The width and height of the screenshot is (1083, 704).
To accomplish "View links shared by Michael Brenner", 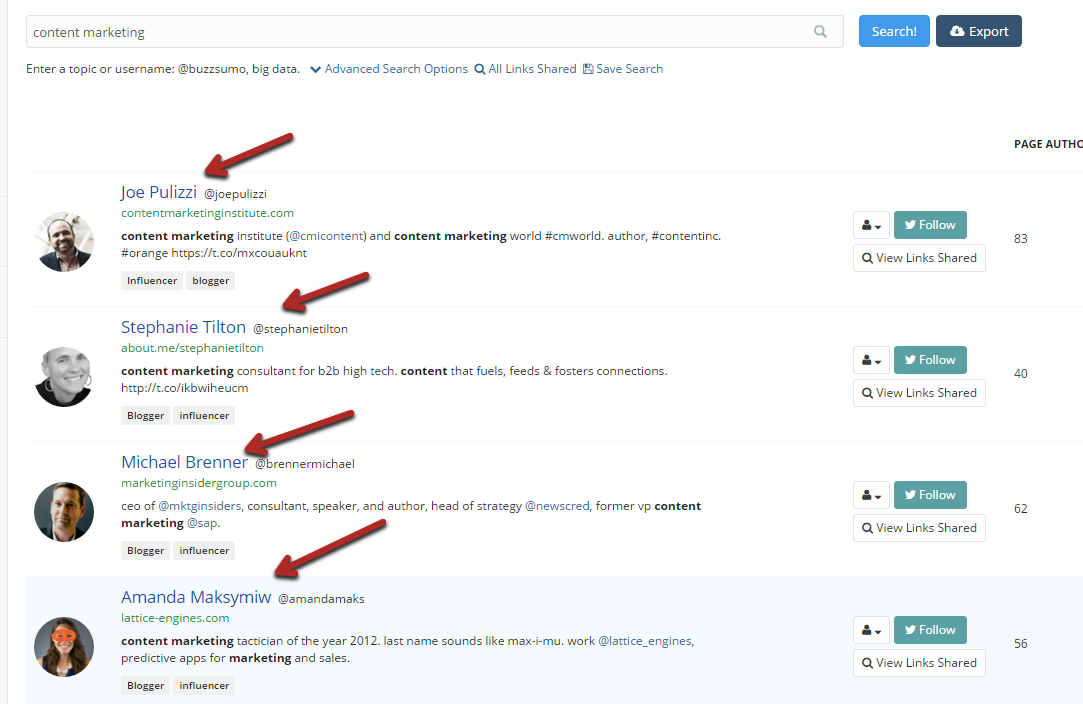I will click(x=919, y=528).
